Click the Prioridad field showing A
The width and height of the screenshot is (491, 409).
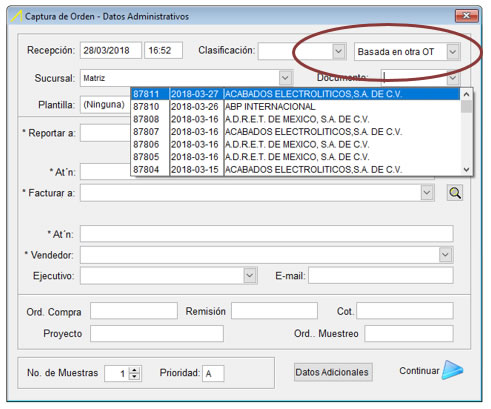(213, 373)
